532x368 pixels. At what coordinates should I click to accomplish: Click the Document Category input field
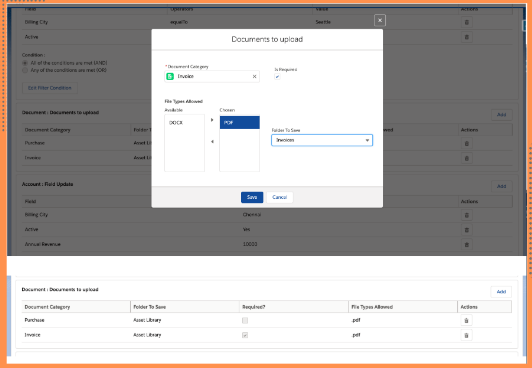click(212, 77)
